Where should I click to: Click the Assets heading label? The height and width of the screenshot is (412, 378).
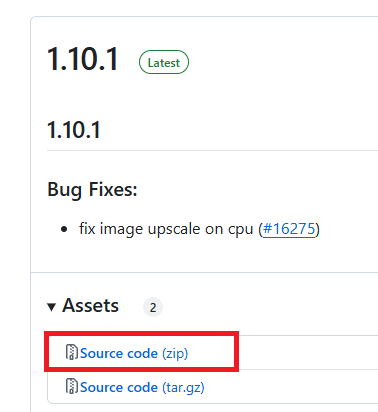[90, 305]
